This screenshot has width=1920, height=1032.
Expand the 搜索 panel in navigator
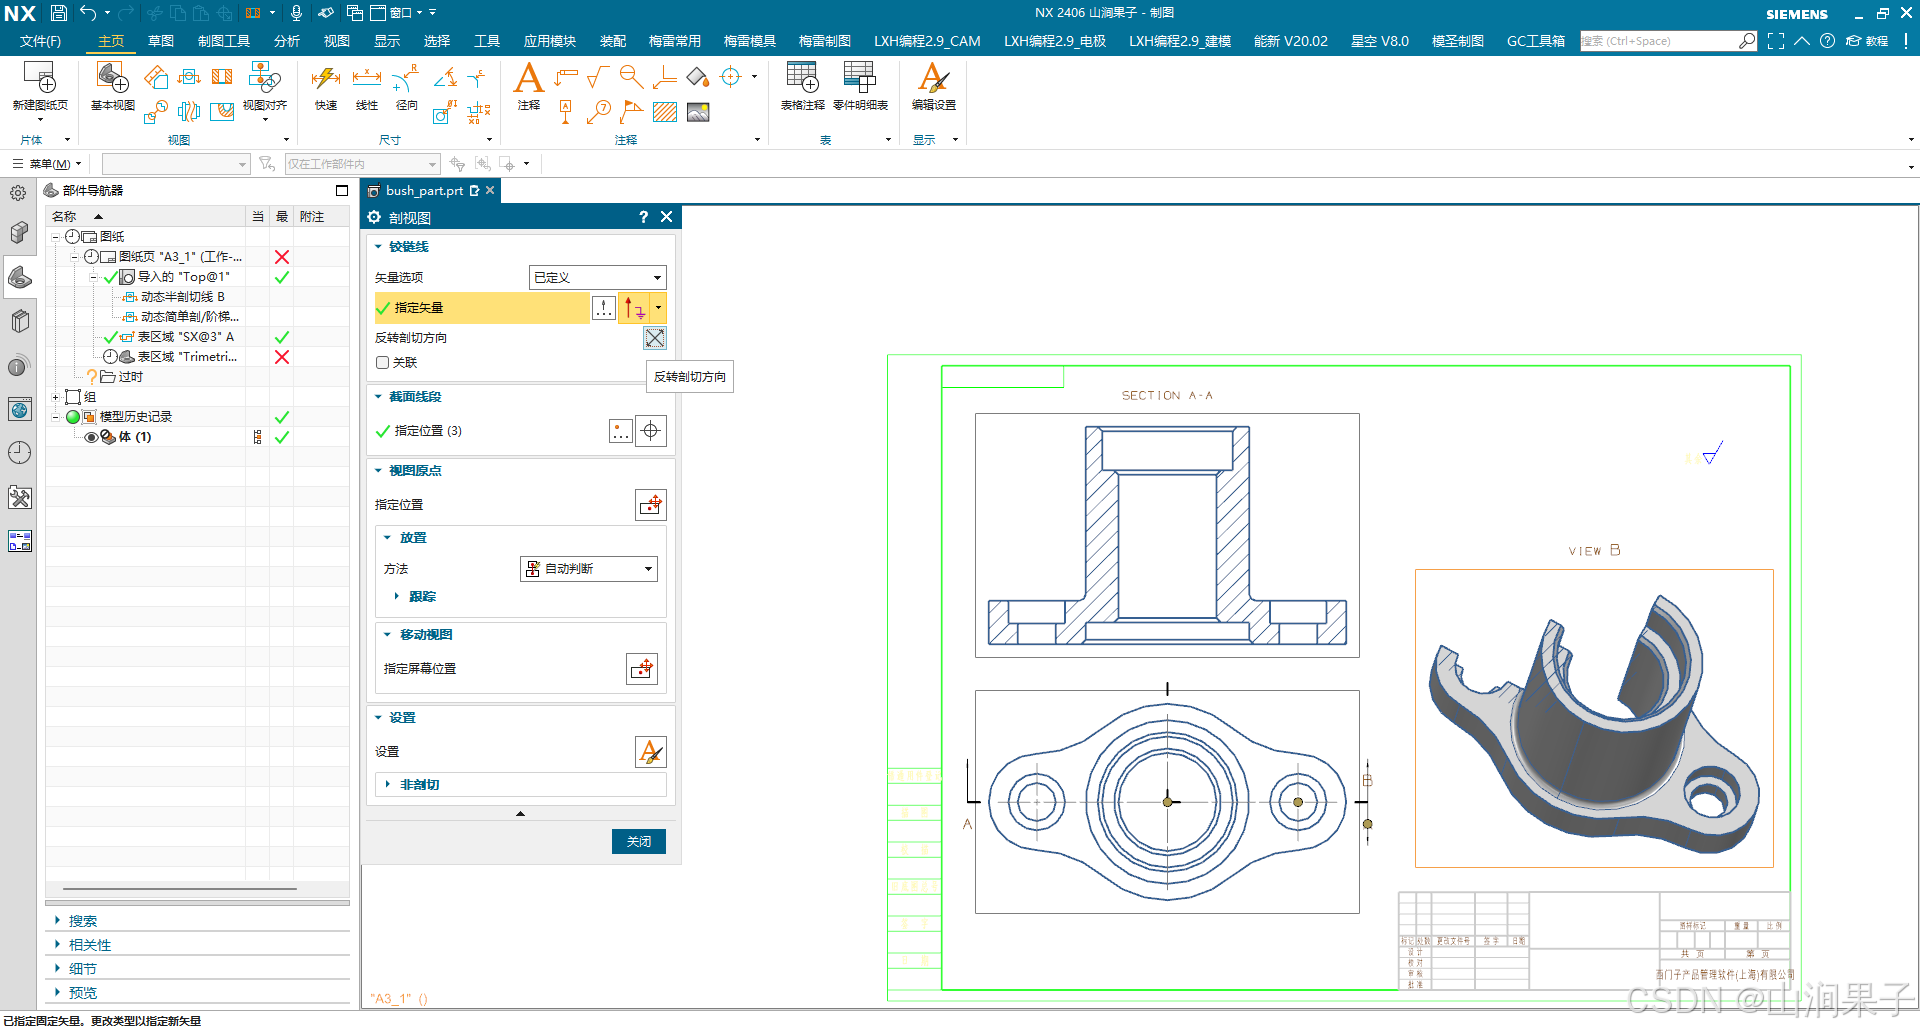click(x=58, y=921)
